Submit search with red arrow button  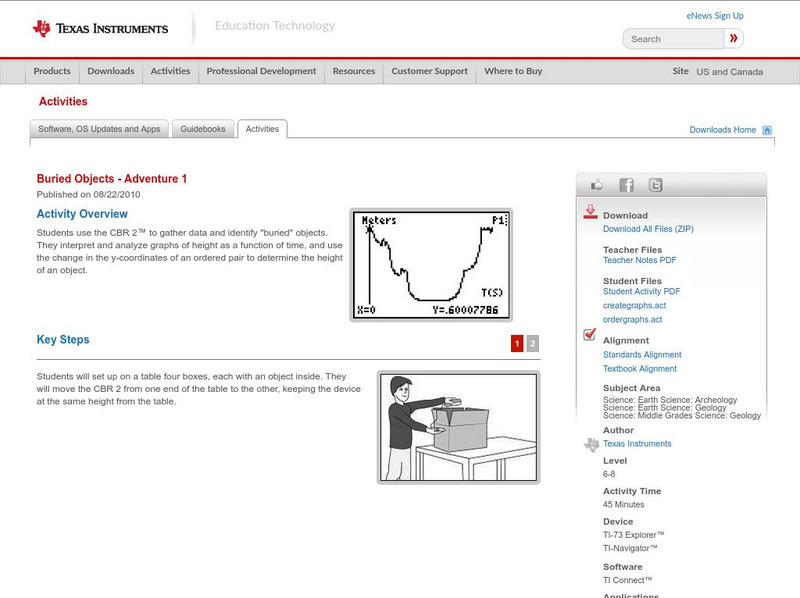(734, 38)
